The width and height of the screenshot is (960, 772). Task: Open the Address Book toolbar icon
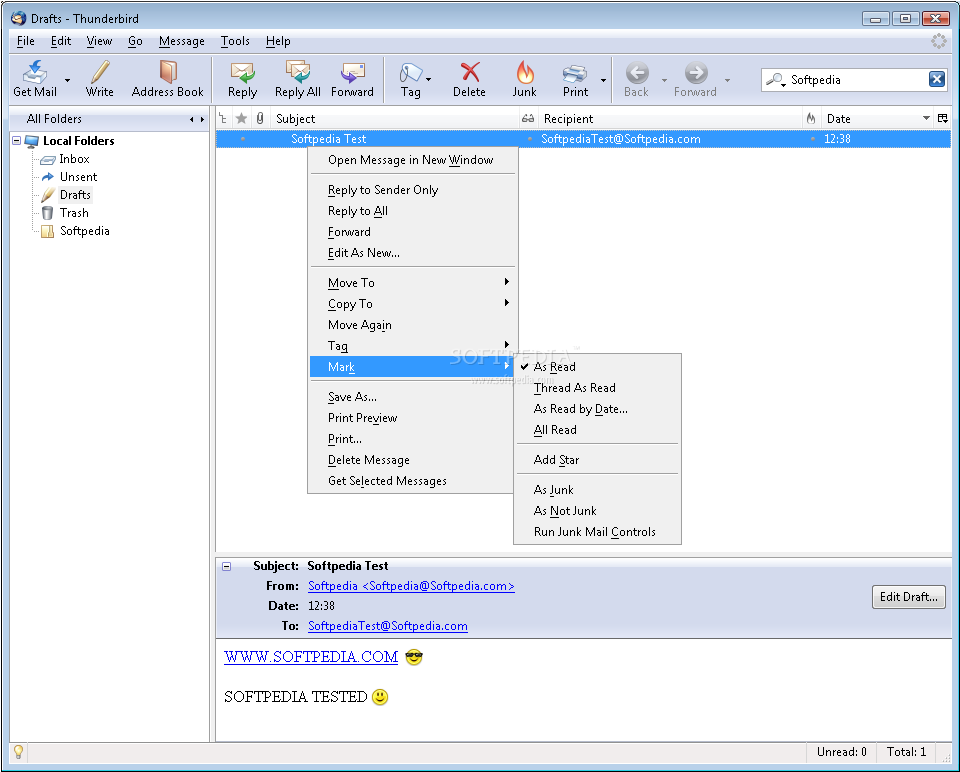click(x=168, y=72)
